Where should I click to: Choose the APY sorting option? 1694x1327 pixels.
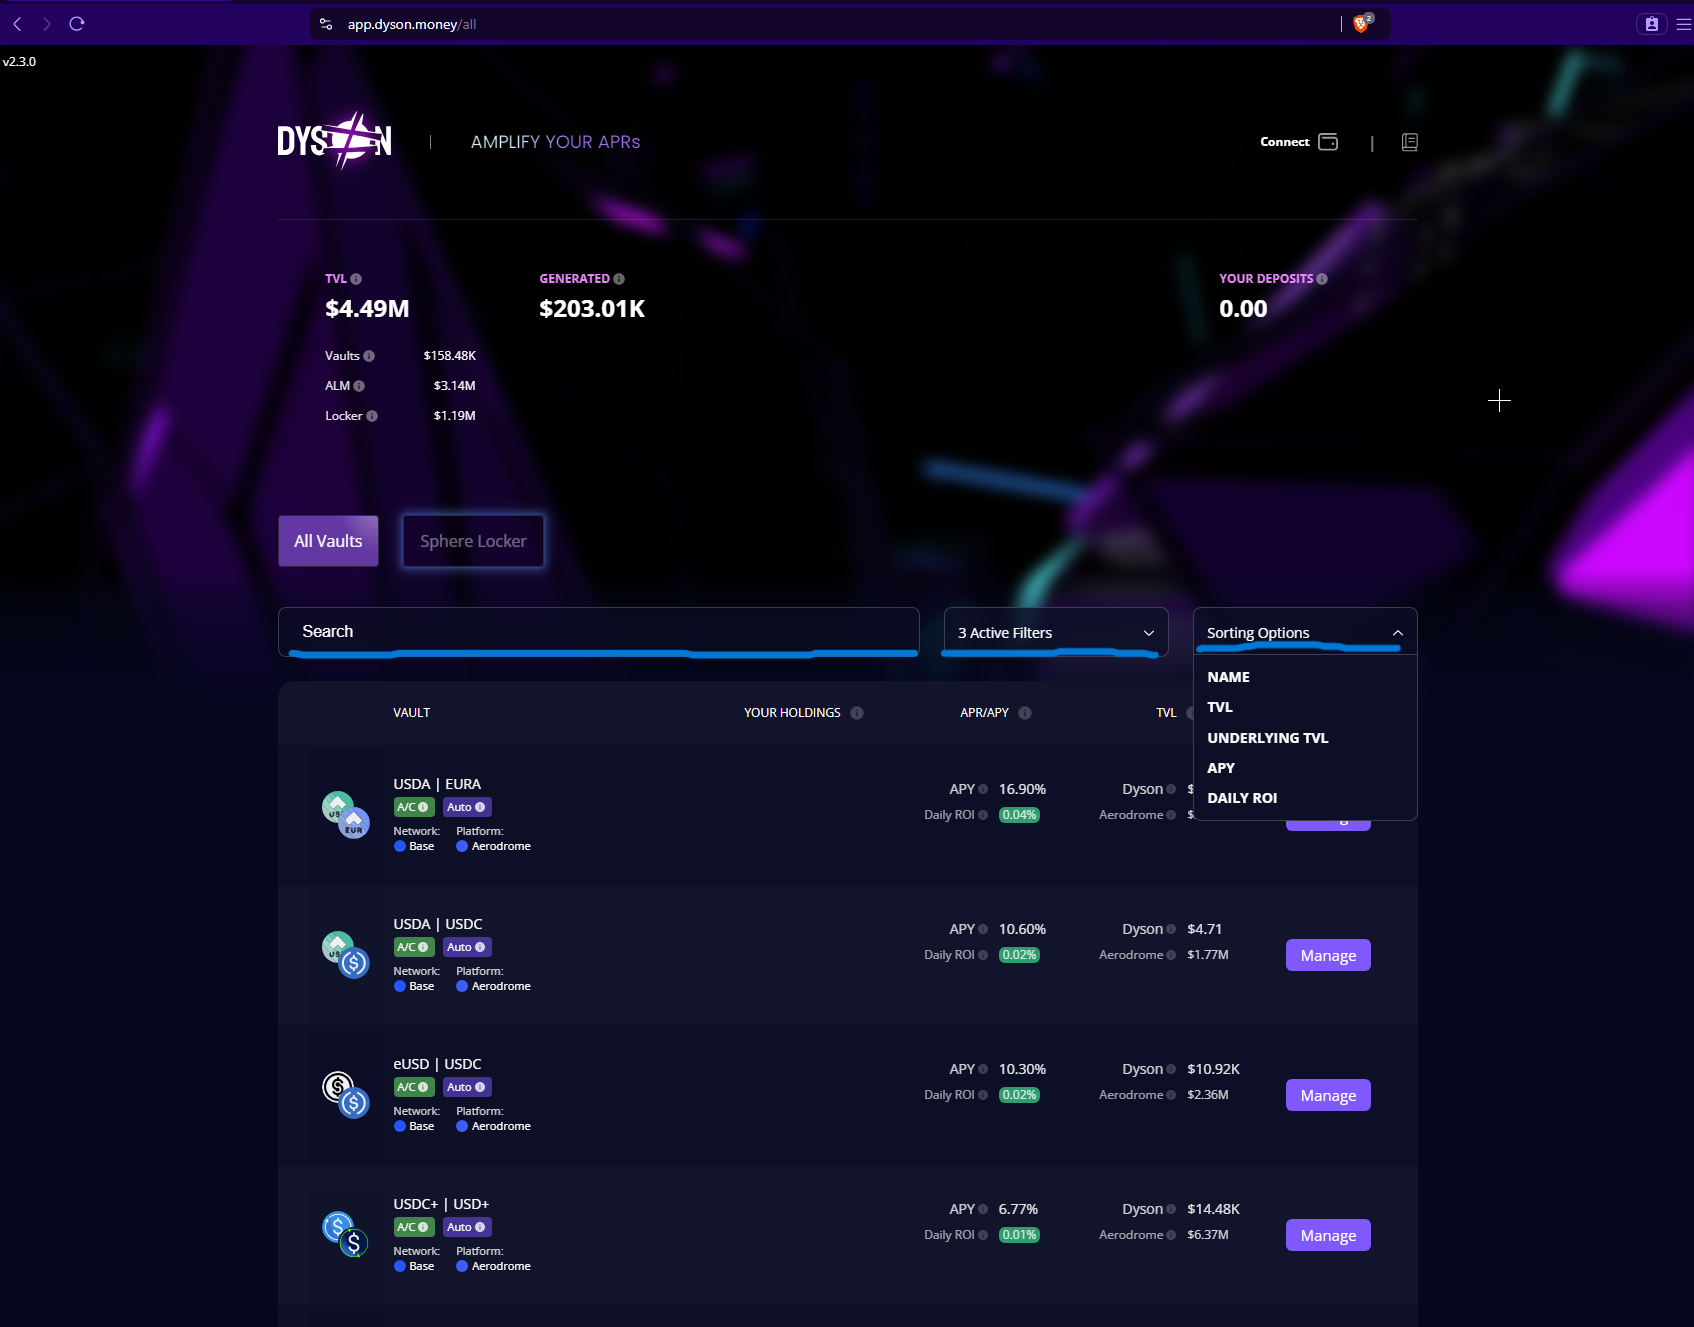(1221, 768)
